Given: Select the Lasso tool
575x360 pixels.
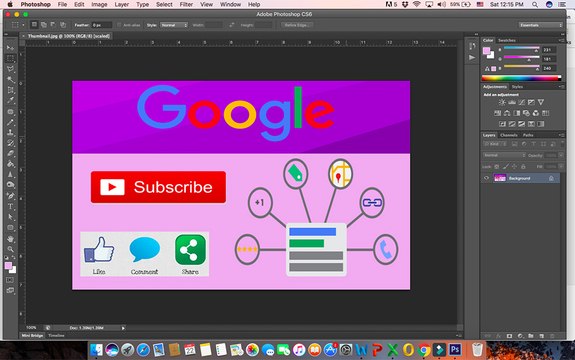Looking at the screenshot, I should click(x=10, y=69).
